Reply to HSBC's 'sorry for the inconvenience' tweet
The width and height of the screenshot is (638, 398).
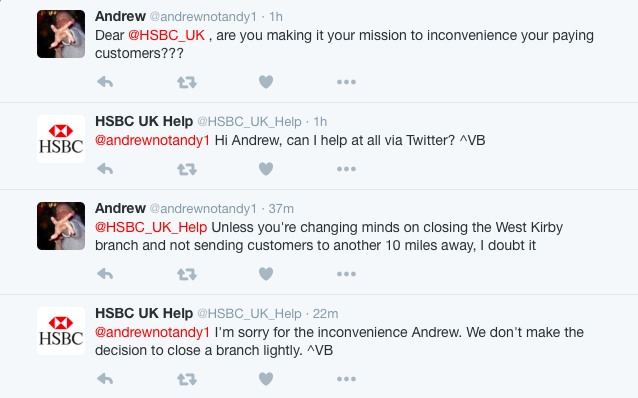pos(105,379)
